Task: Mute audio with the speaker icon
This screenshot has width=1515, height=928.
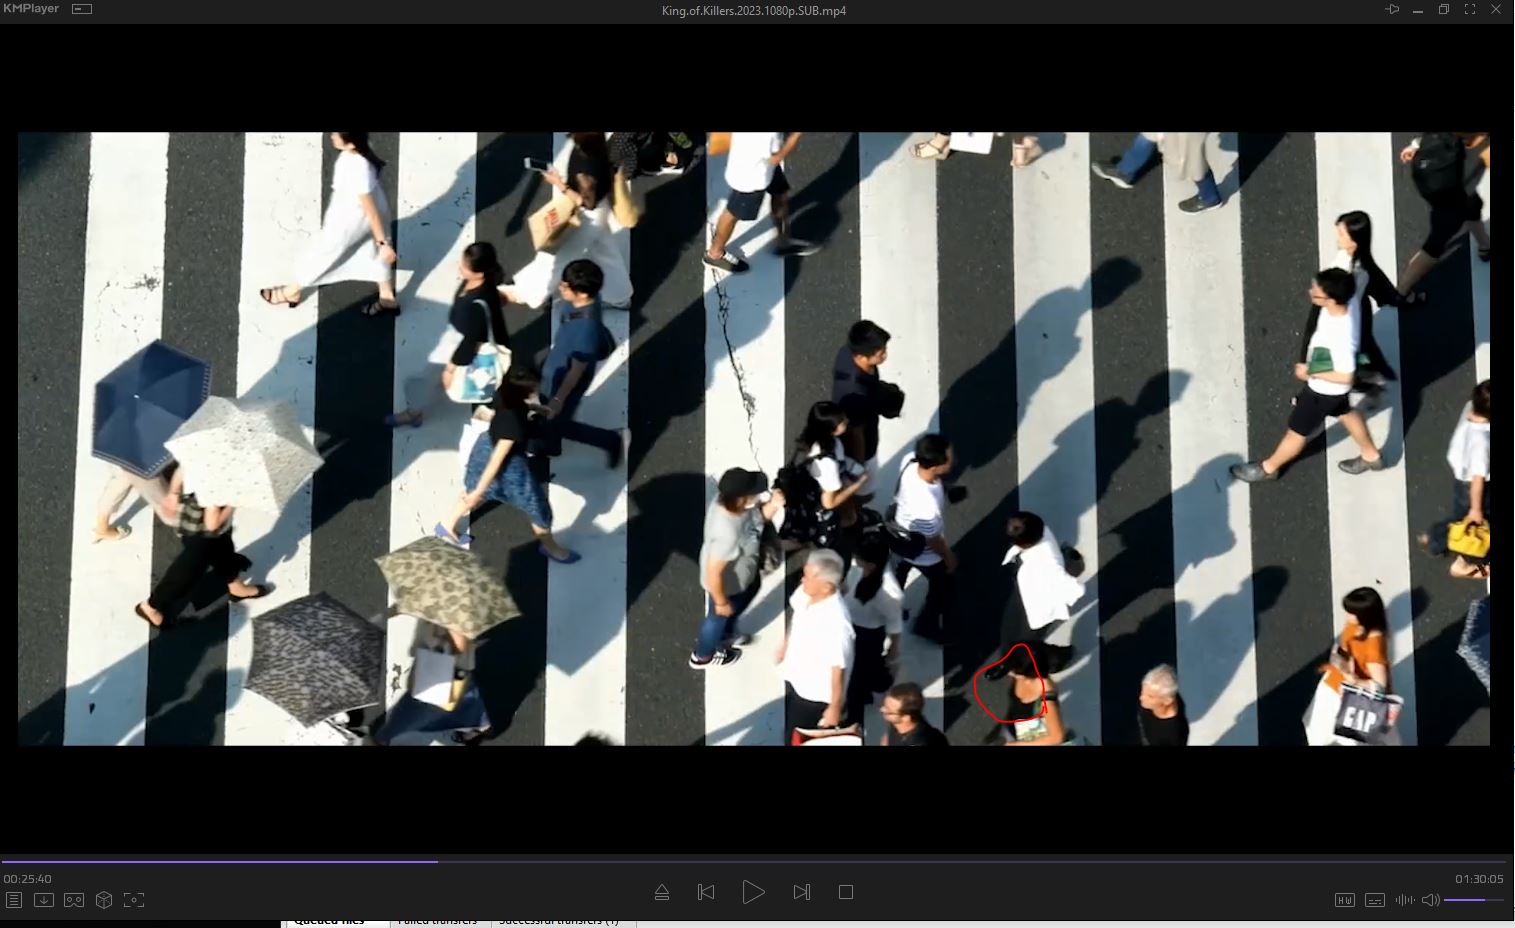Action: (1430, 900)
